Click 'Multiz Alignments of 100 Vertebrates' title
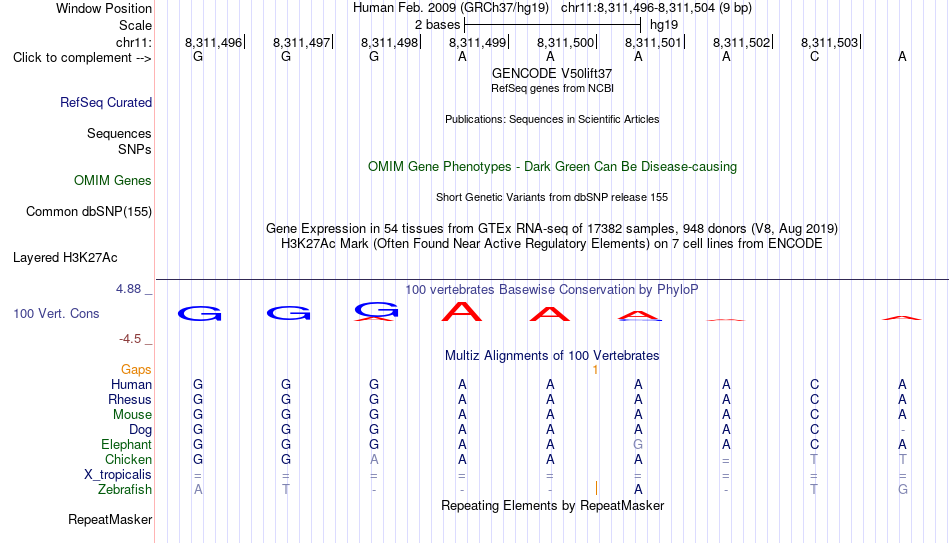Viewport: 950px width, 543px height. 552,356
